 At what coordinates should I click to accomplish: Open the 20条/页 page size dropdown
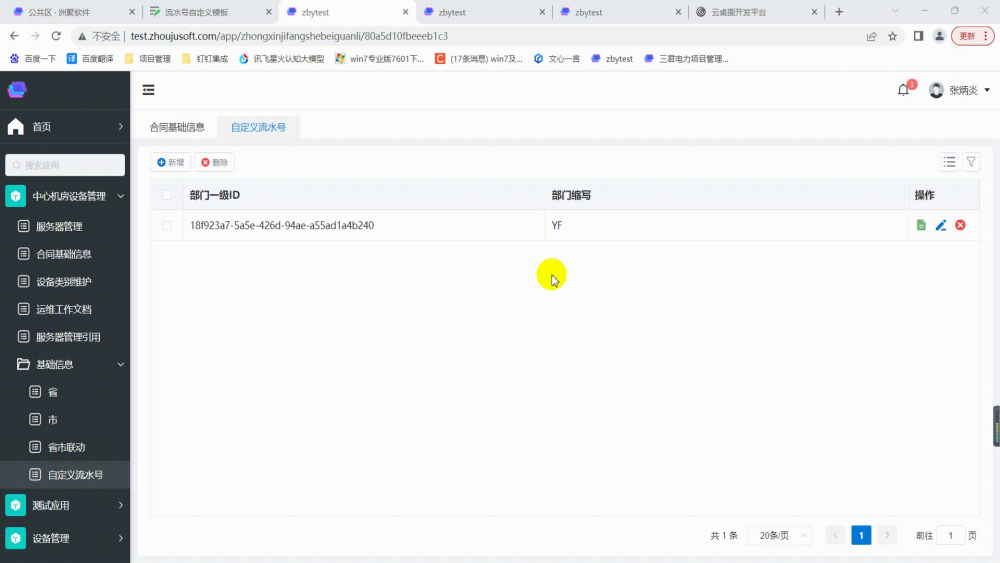[779, 535]
